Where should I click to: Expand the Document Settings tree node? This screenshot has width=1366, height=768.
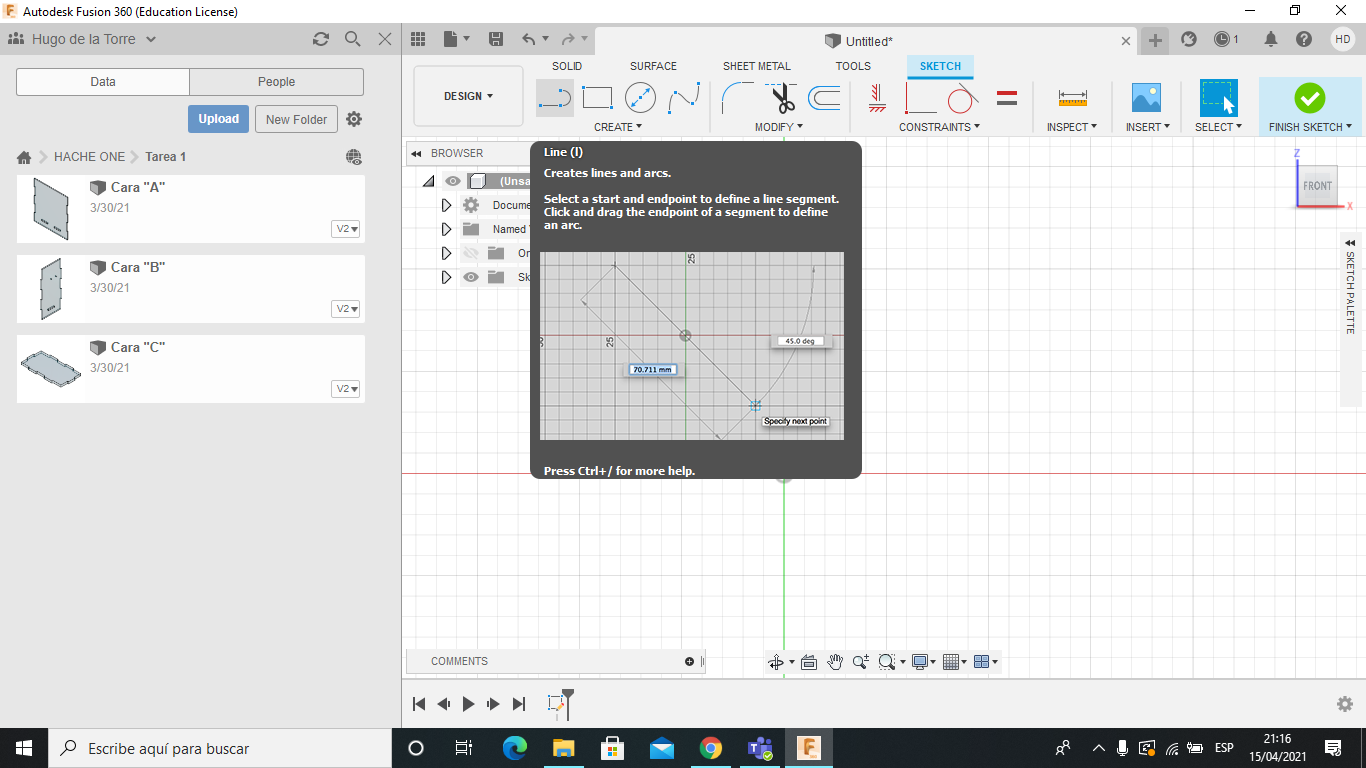point(447,205)
